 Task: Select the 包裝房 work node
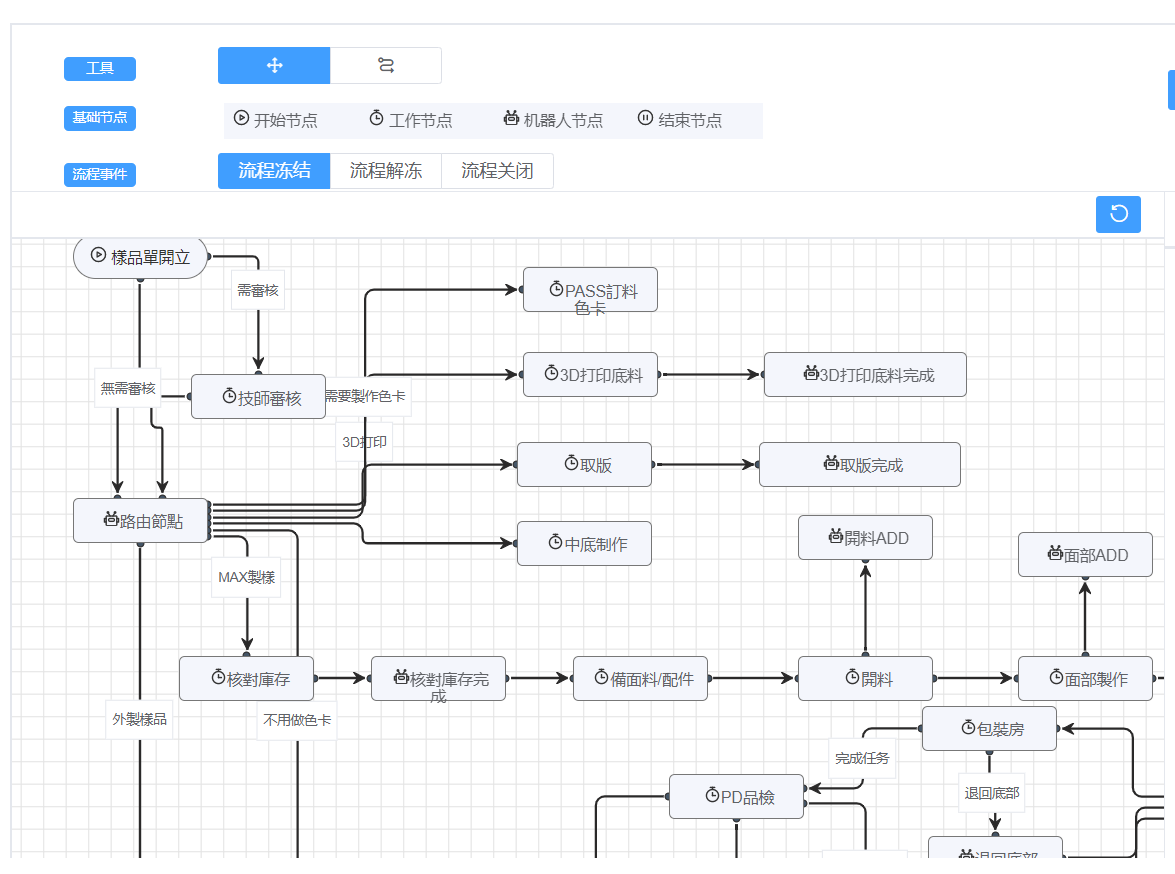tap(989, 729)
